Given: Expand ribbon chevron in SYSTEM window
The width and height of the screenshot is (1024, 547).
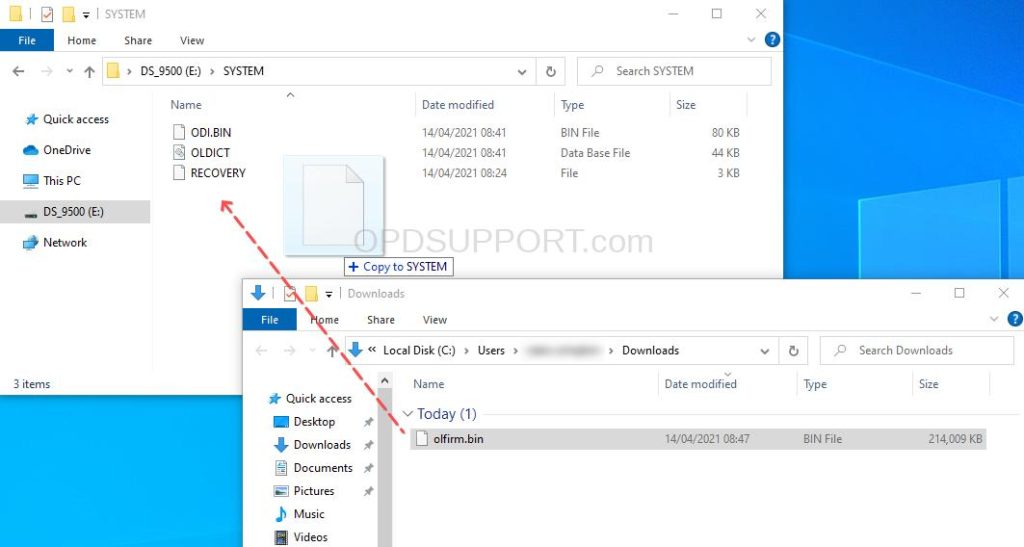Looking at the screenshot, I should point(752,40).
